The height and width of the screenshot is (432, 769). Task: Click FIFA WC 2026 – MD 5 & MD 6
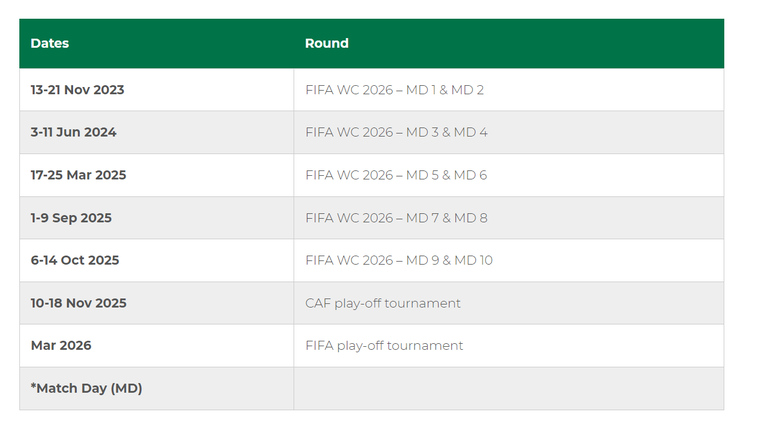[396, 175]
